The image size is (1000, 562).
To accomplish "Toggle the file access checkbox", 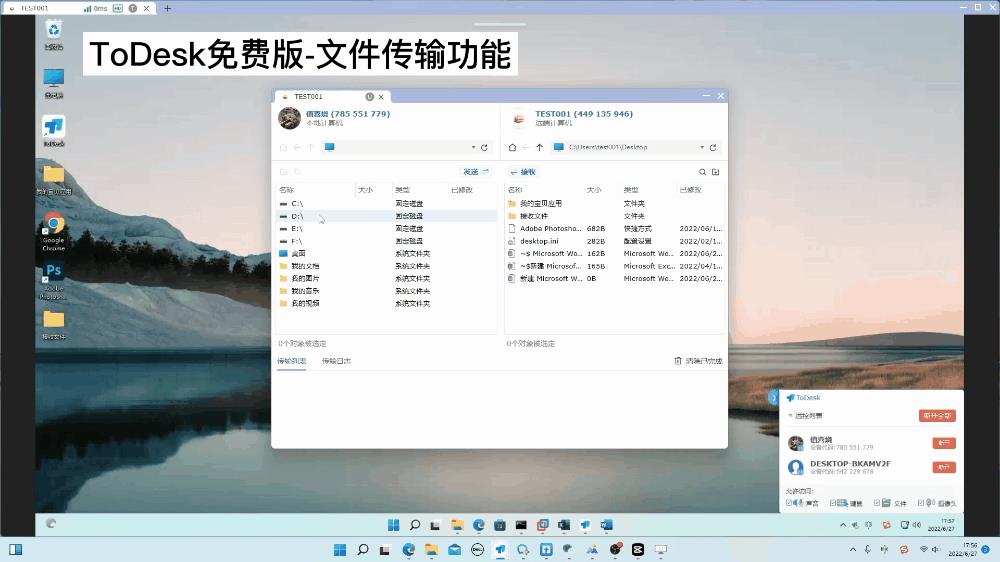I will [x=877, y=503].
